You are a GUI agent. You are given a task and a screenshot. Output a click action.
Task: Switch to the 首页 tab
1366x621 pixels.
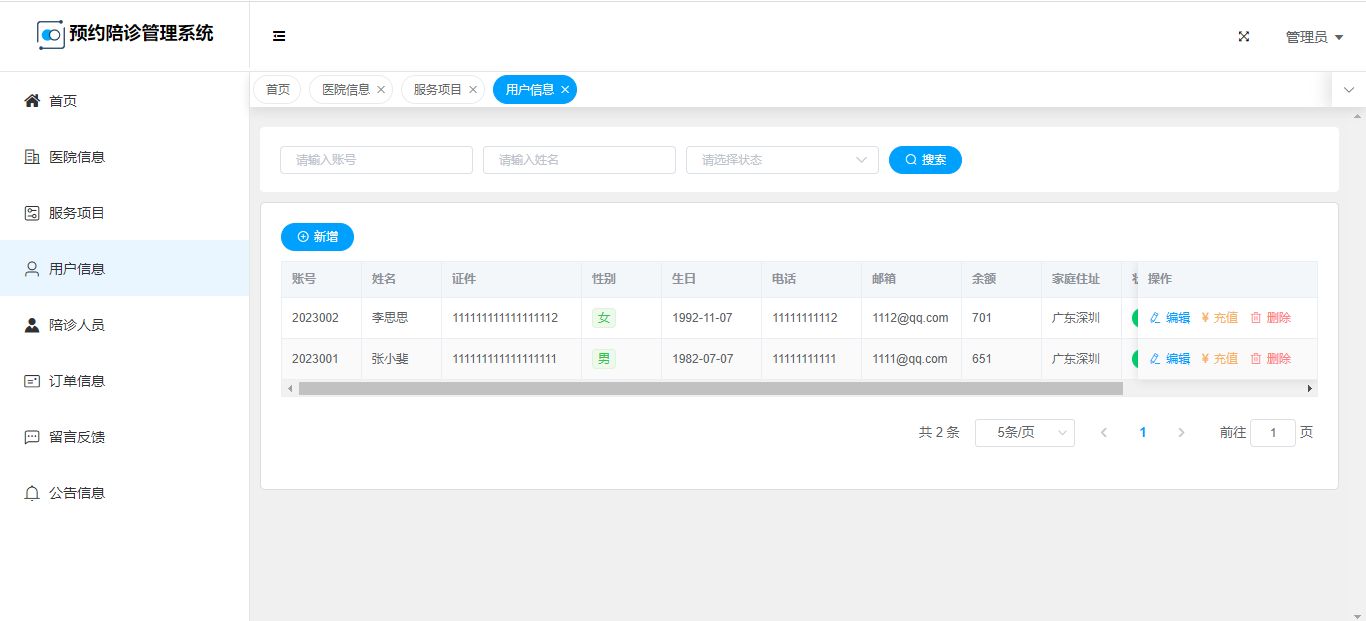pos(277,90)
